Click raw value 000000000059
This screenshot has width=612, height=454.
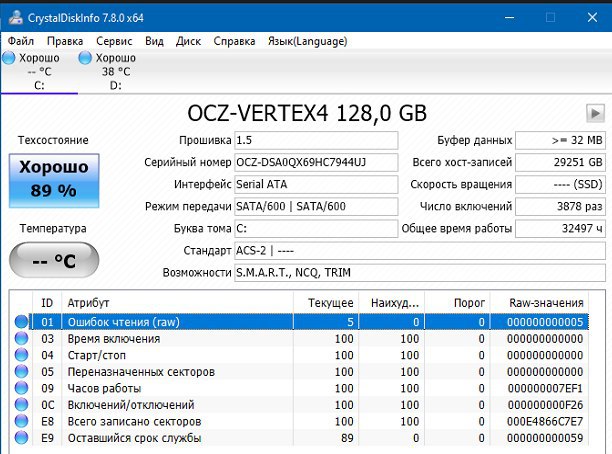point(545,438)
